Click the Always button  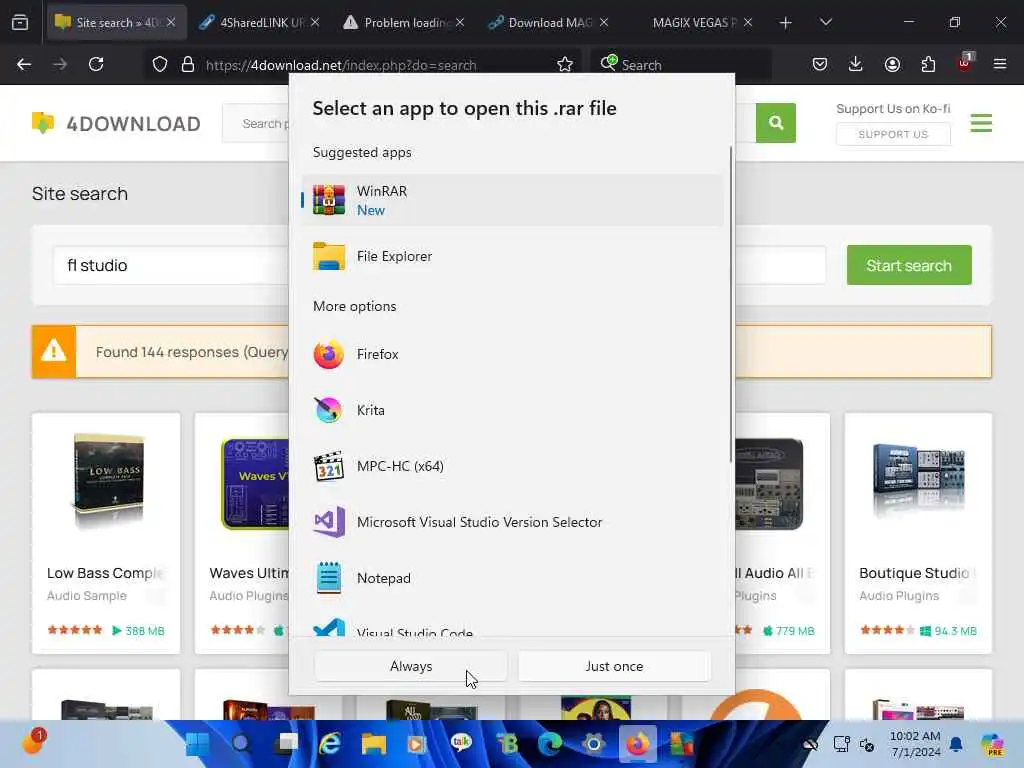point(411,666)
